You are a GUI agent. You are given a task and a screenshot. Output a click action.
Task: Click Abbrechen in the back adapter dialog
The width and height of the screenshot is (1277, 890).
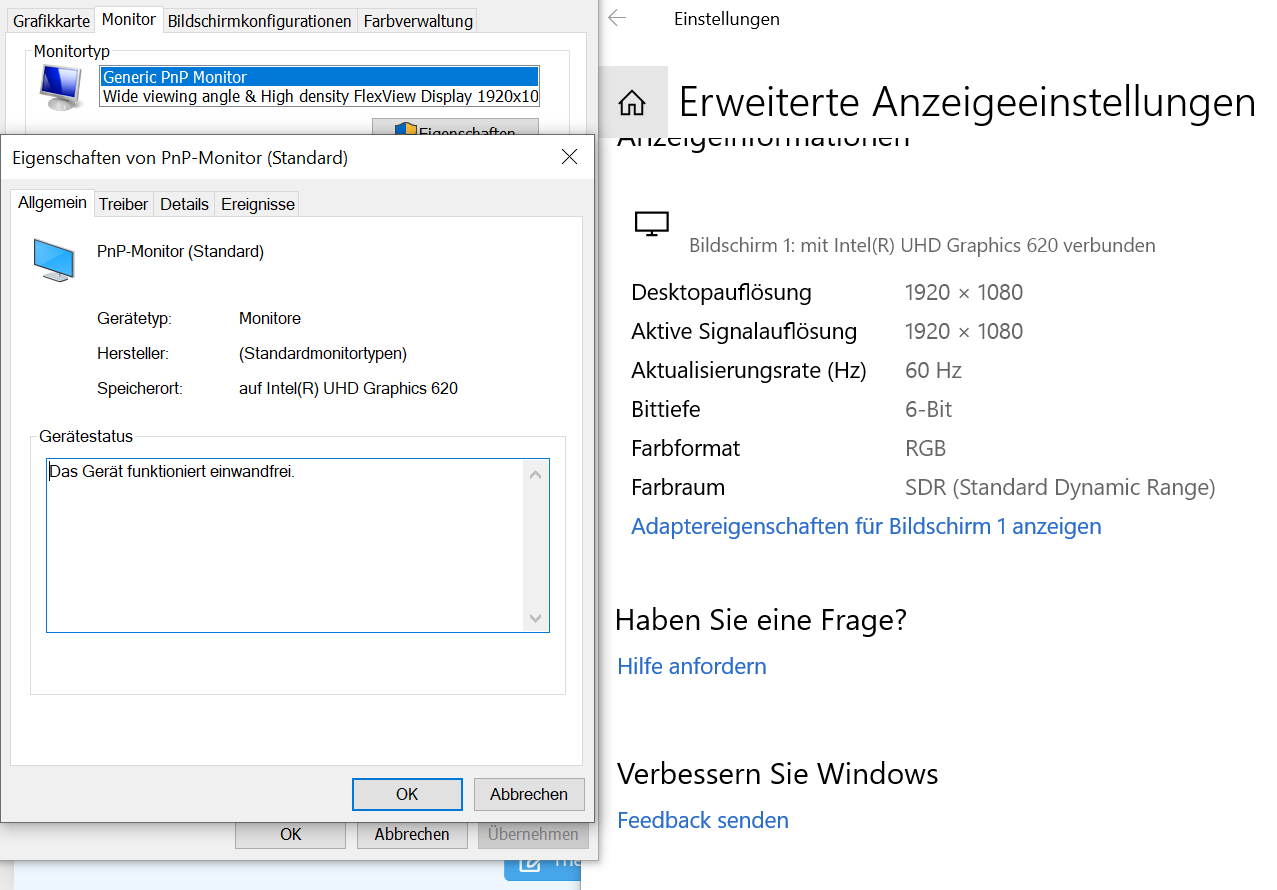click(412, 834)
